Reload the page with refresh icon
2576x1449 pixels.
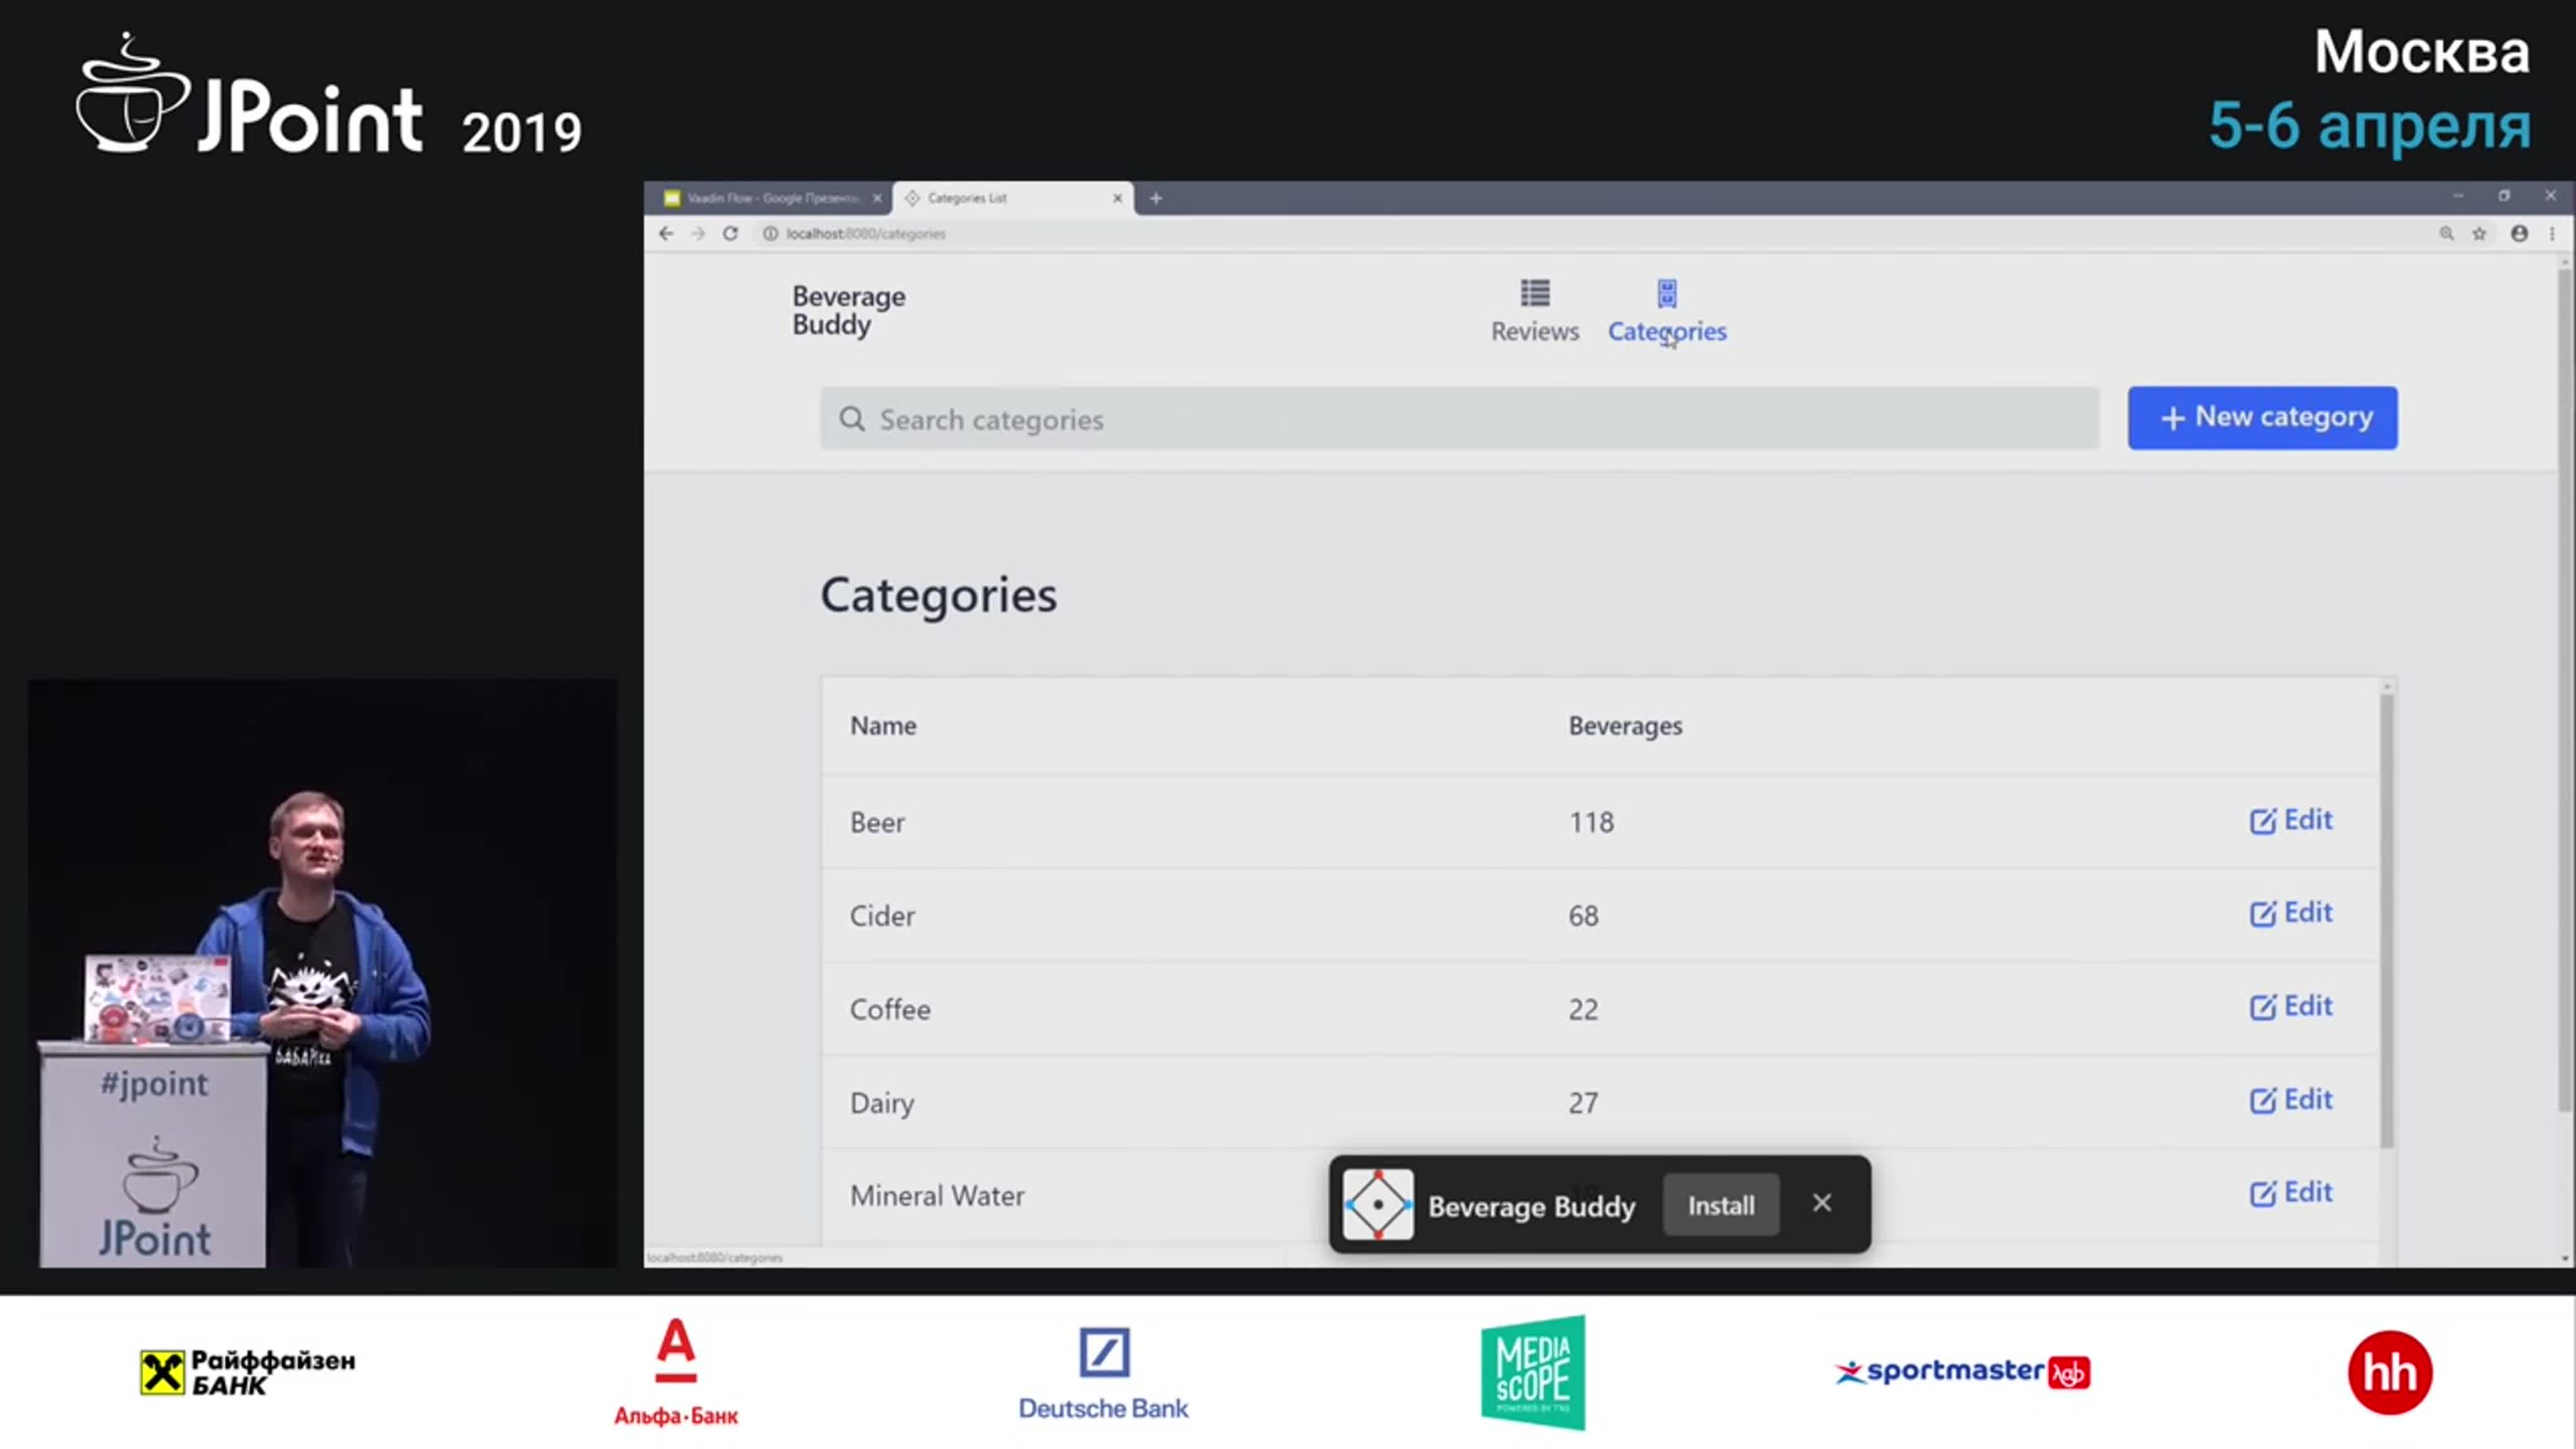tap(730, 234)
